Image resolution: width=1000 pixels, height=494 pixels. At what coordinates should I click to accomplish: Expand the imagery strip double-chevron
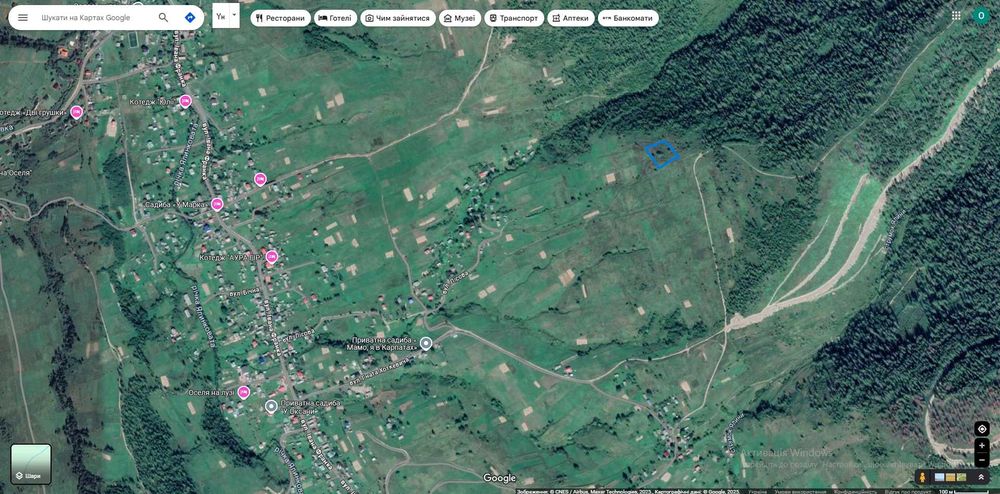980,477
